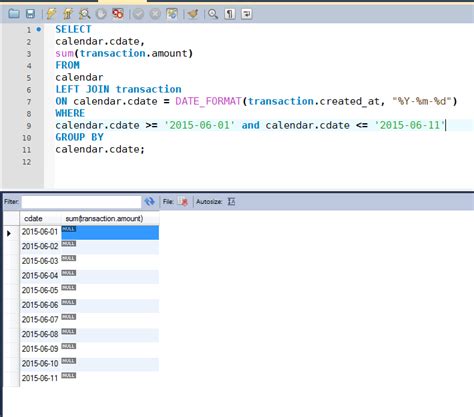Viewport: 474px width, 417px height.
Task: Toggle continue-on-error icon in toolbar
Action: point(118,14)
